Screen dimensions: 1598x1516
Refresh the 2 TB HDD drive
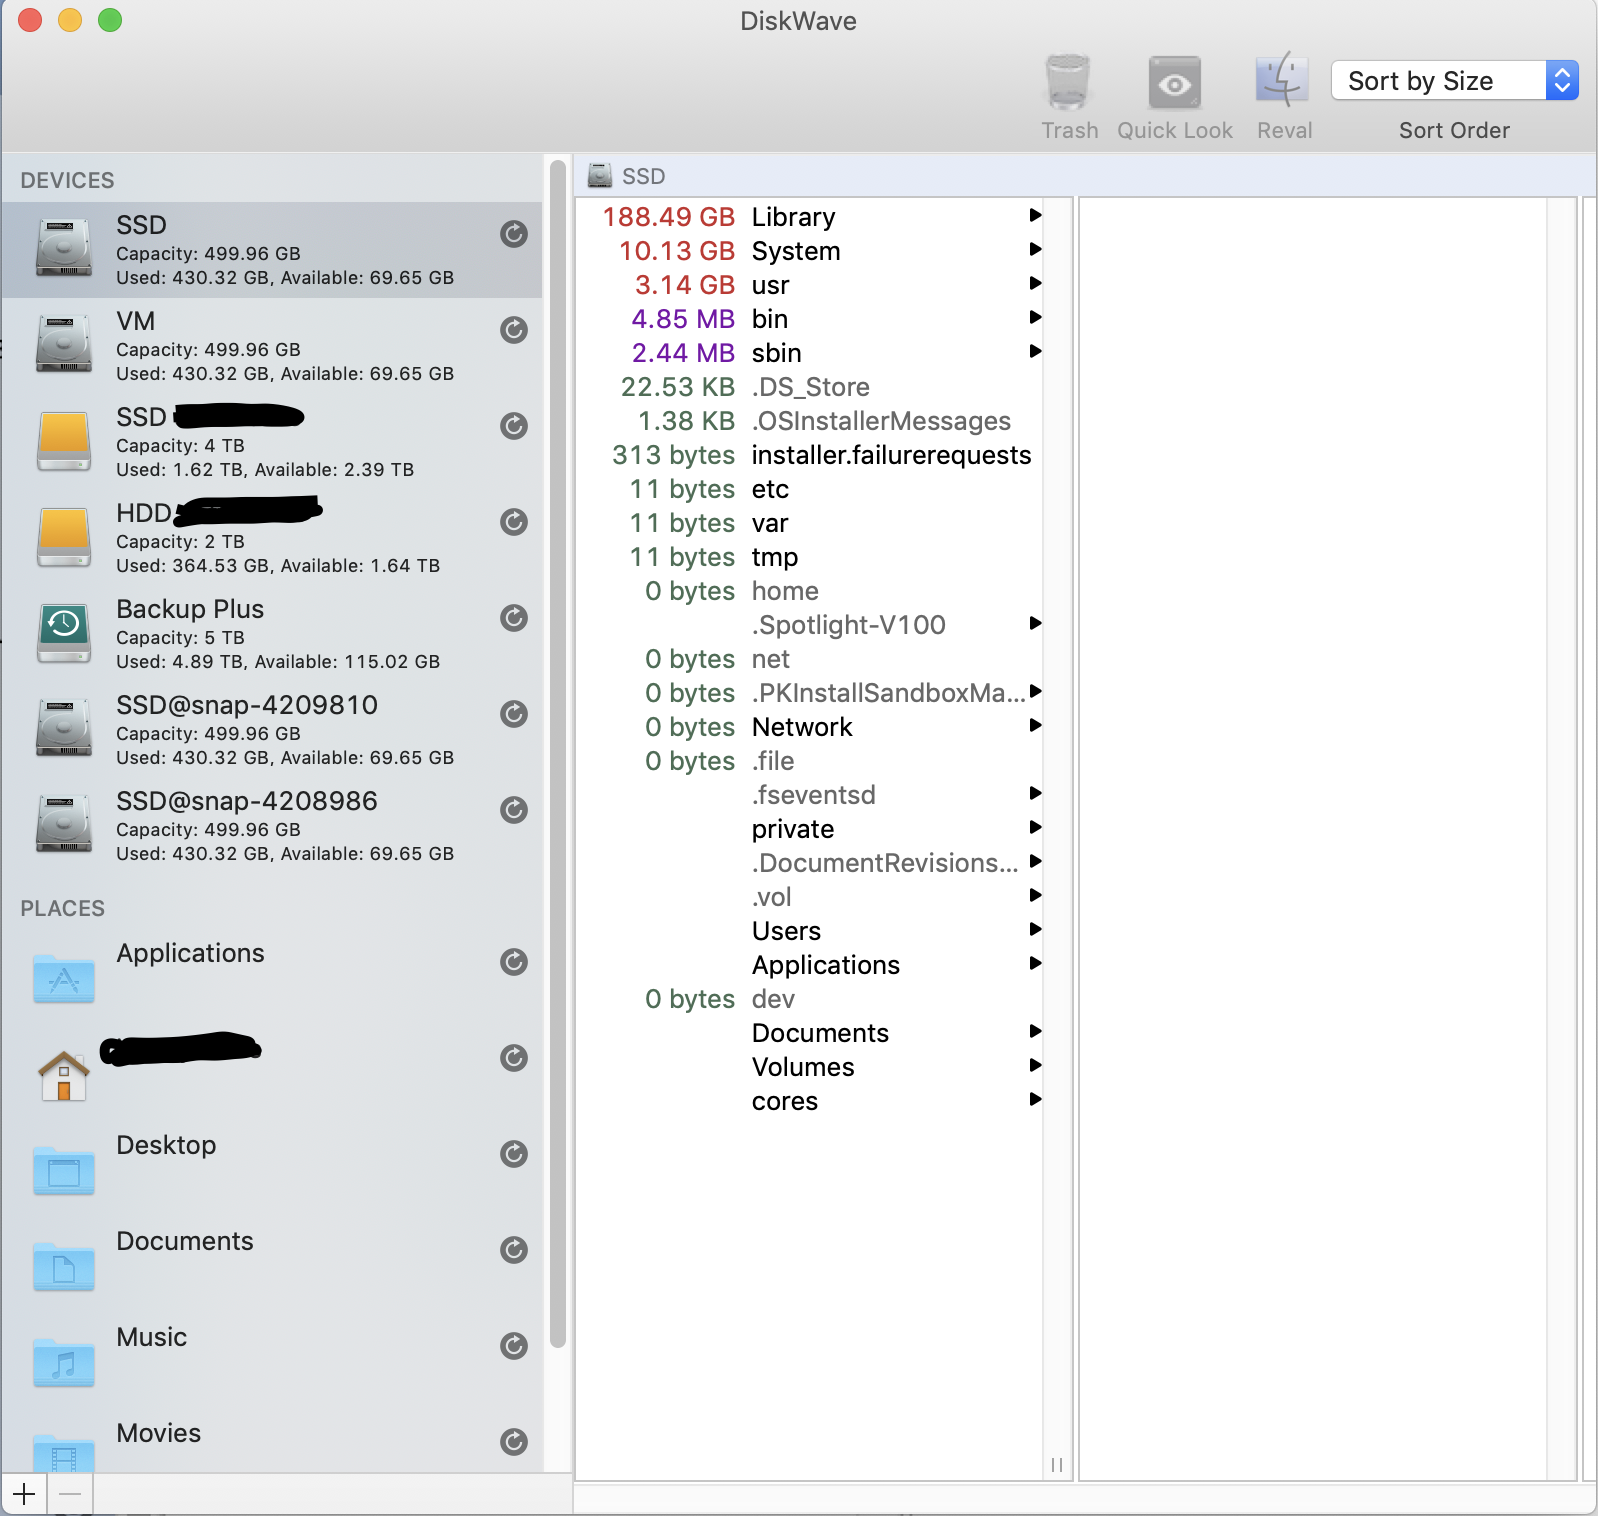point(514,522)
